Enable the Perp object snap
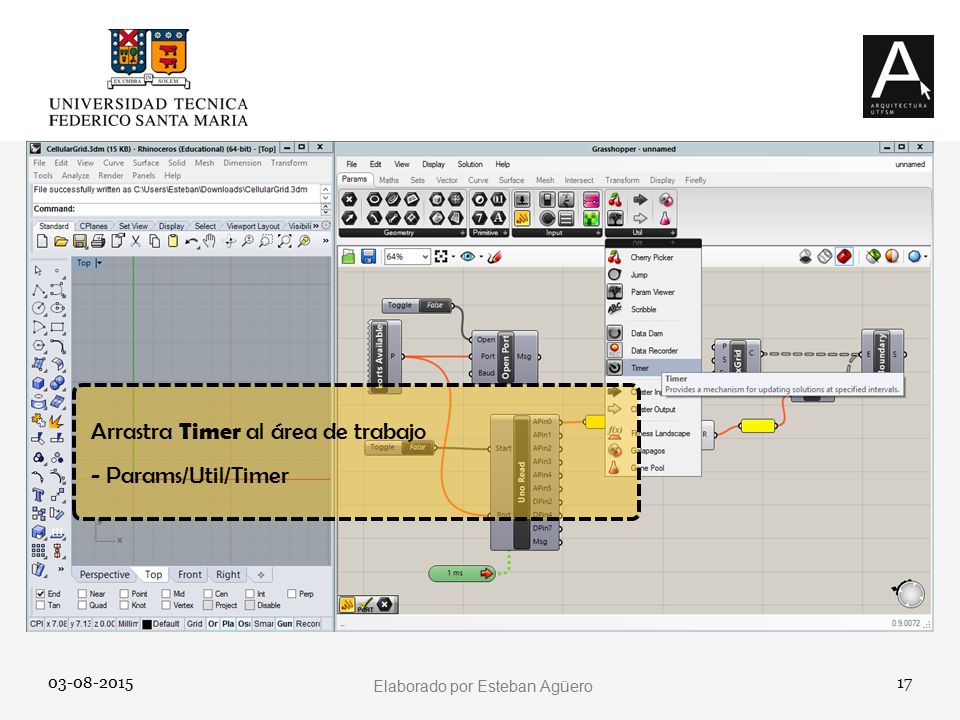The image size is (960, 720). point(291,593)
